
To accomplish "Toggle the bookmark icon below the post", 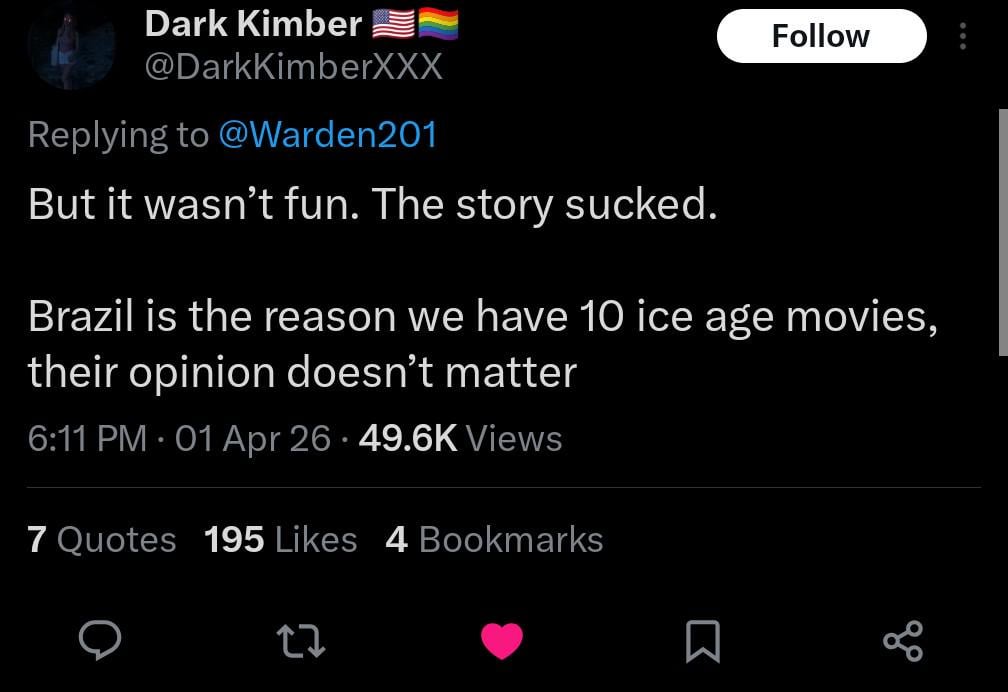I will (702, 640).
